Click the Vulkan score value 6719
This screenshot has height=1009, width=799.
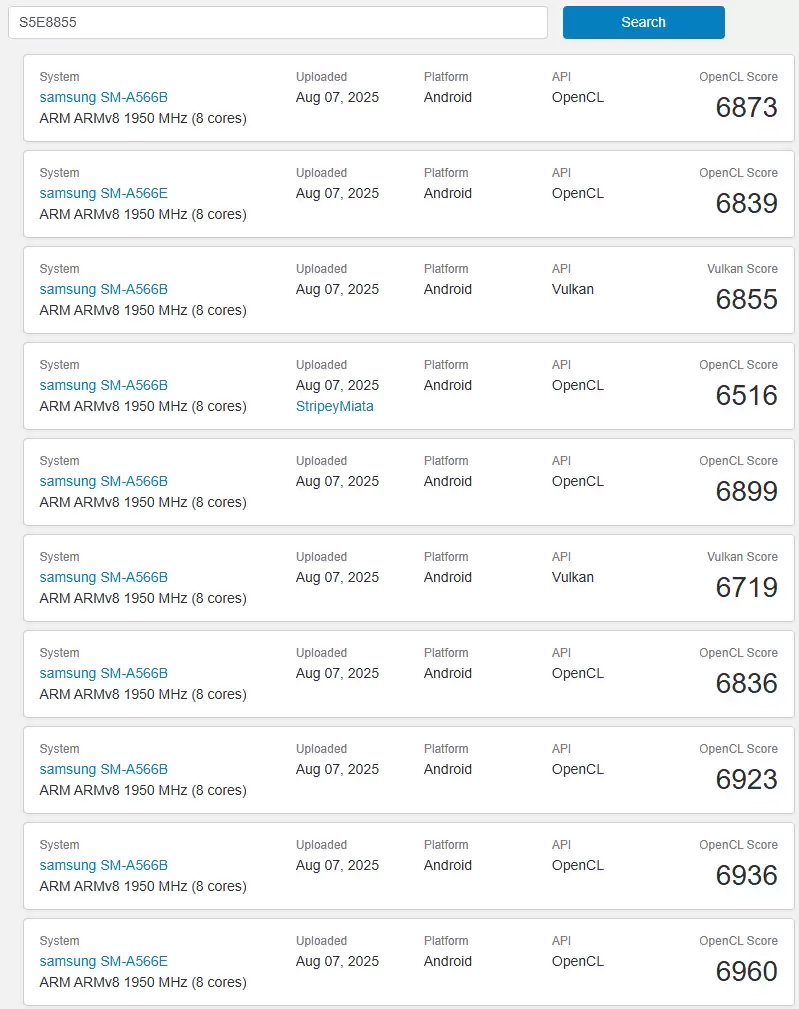tap(746, 588)
